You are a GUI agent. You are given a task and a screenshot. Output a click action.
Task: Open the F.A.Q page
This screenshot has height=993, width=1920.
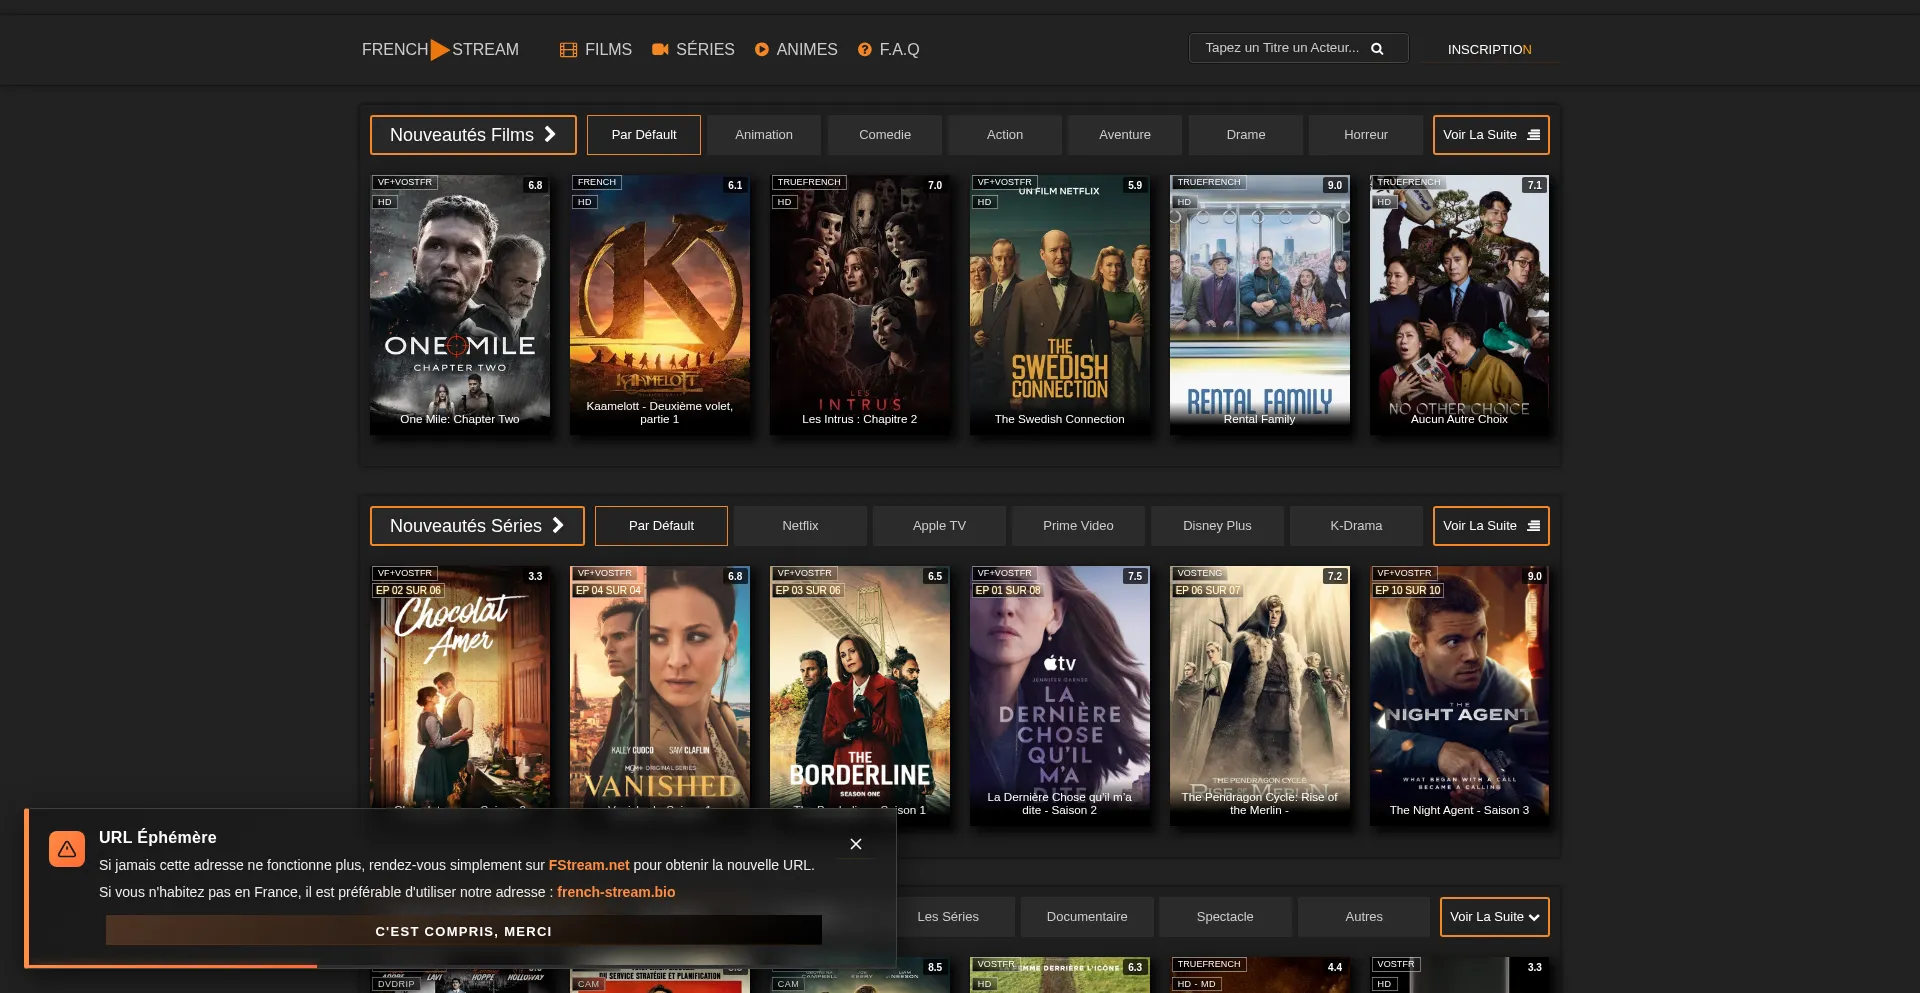click(888, 49)
